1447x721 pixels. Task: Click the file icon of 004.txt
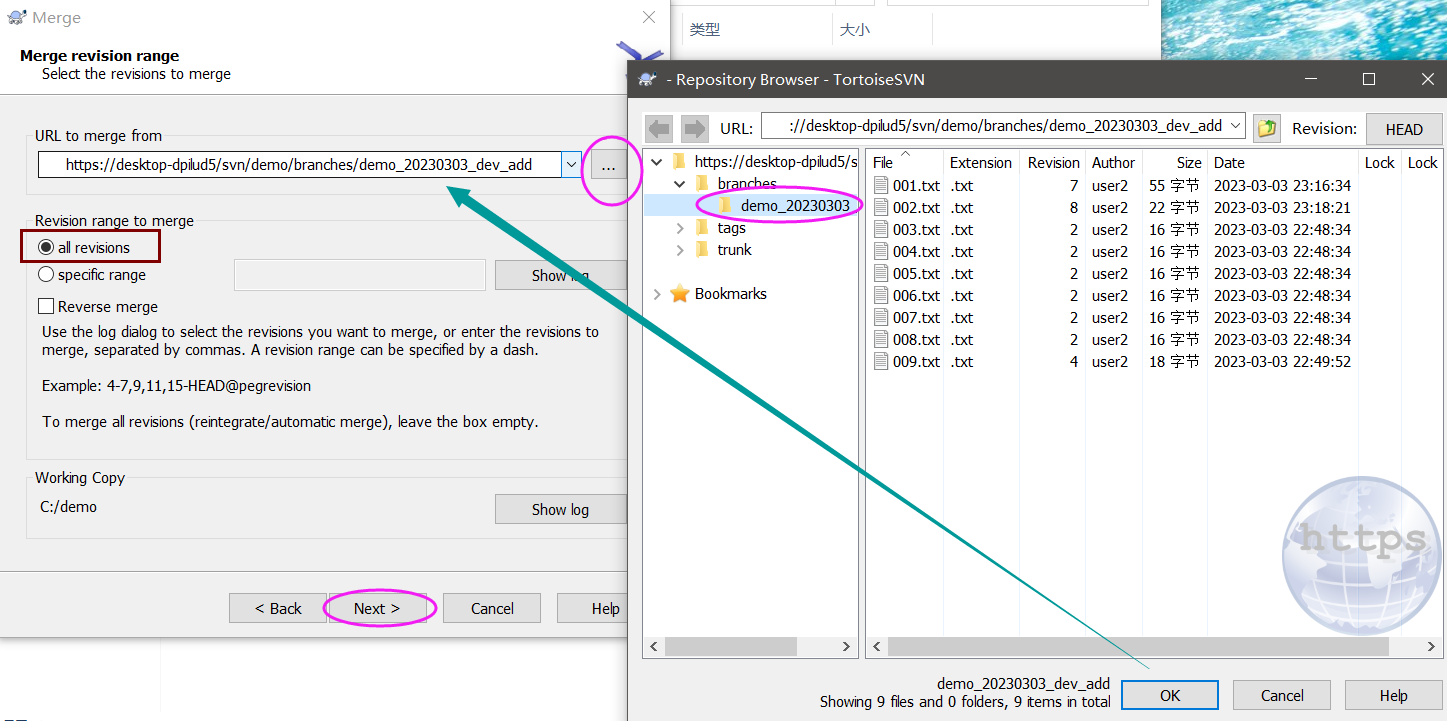(x=881, y=252)
